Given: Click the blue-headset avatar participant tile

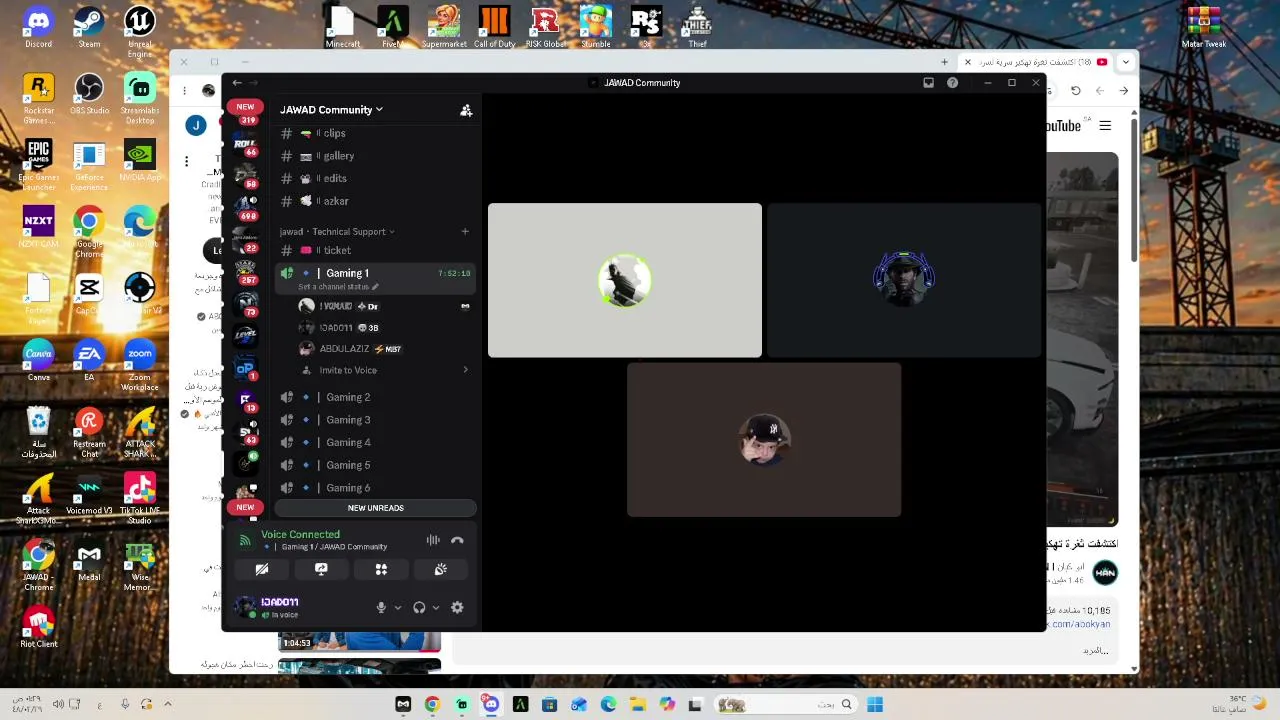Looking at the screenshot, I should (904, 280).
